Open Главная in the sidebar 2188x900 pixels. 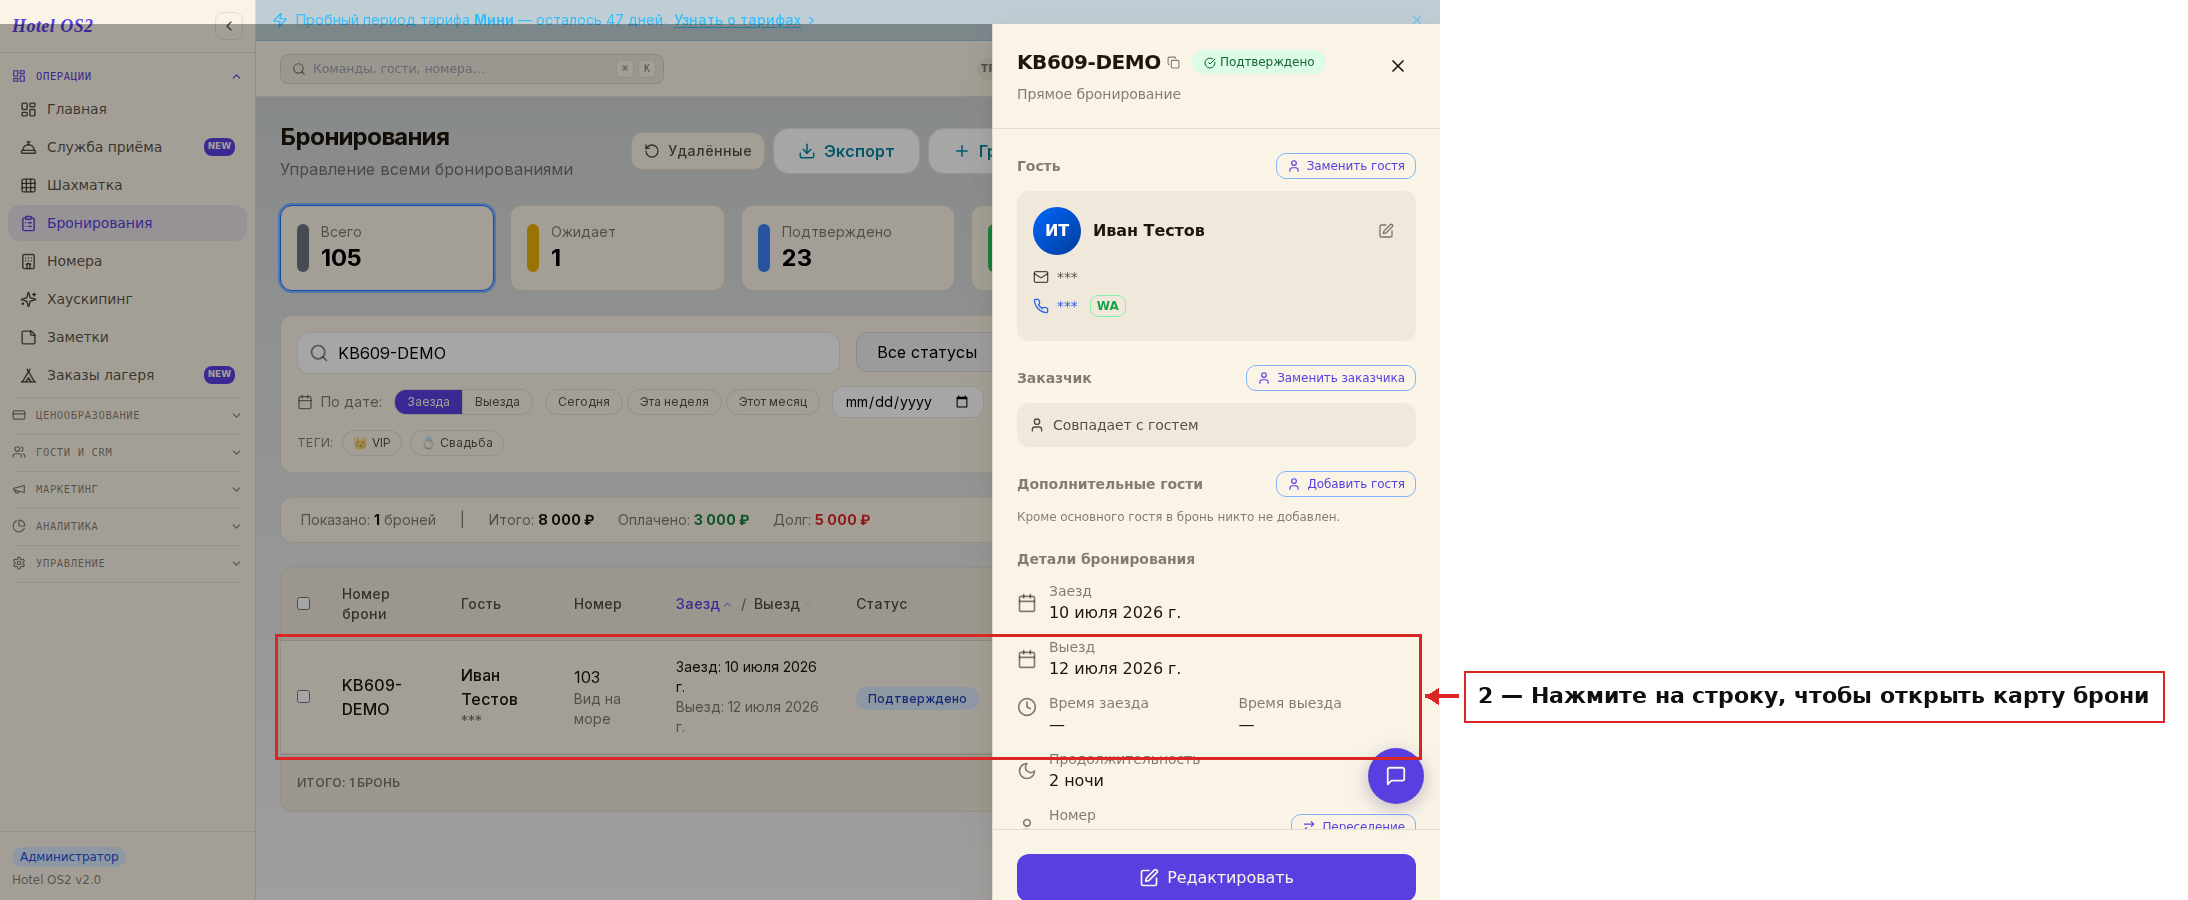point(127,109)
